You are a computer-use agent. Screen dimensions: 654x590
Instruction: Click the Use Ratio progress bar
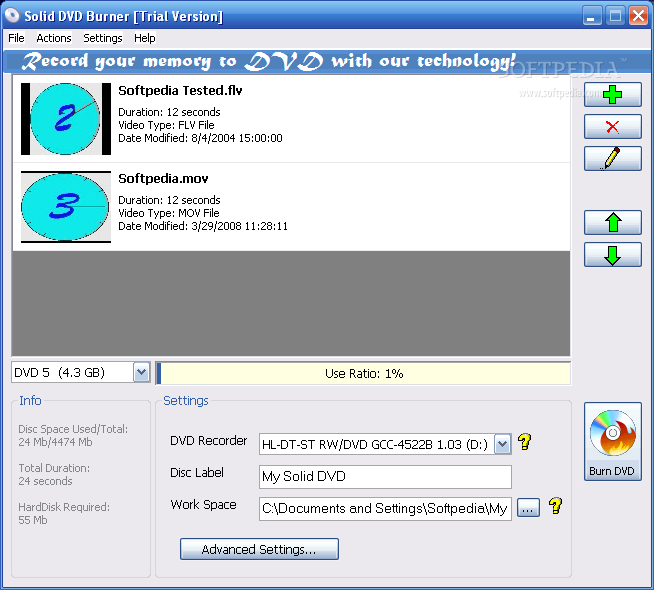pyautogui.click(x=363, y=373)
